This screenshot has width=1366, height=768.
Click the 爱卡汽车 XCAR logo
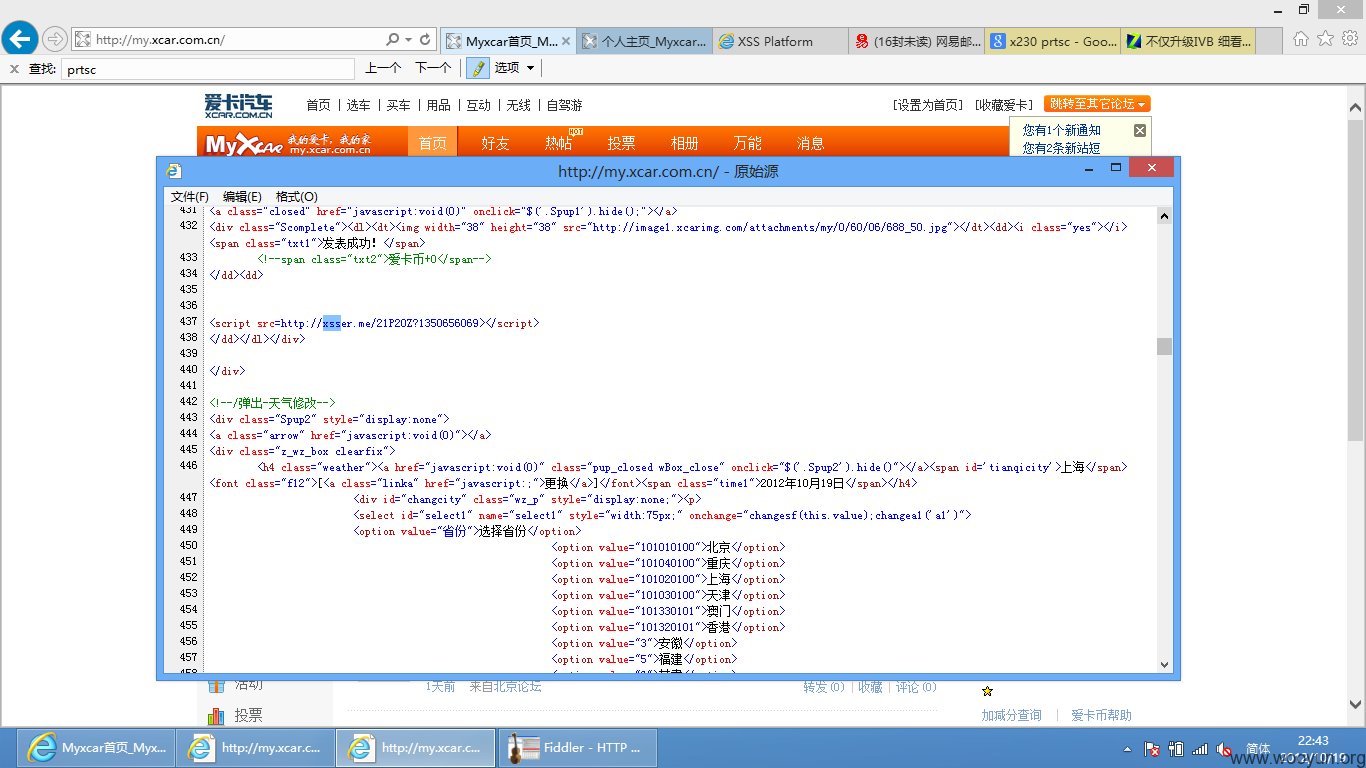239,106
